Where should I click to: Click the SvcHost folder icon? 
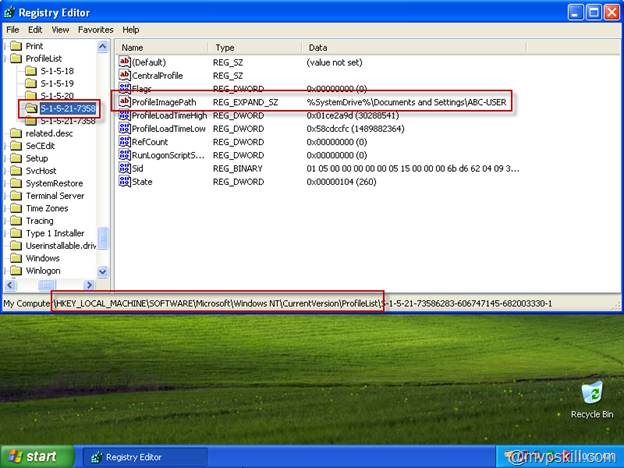[x=16, y=170]
